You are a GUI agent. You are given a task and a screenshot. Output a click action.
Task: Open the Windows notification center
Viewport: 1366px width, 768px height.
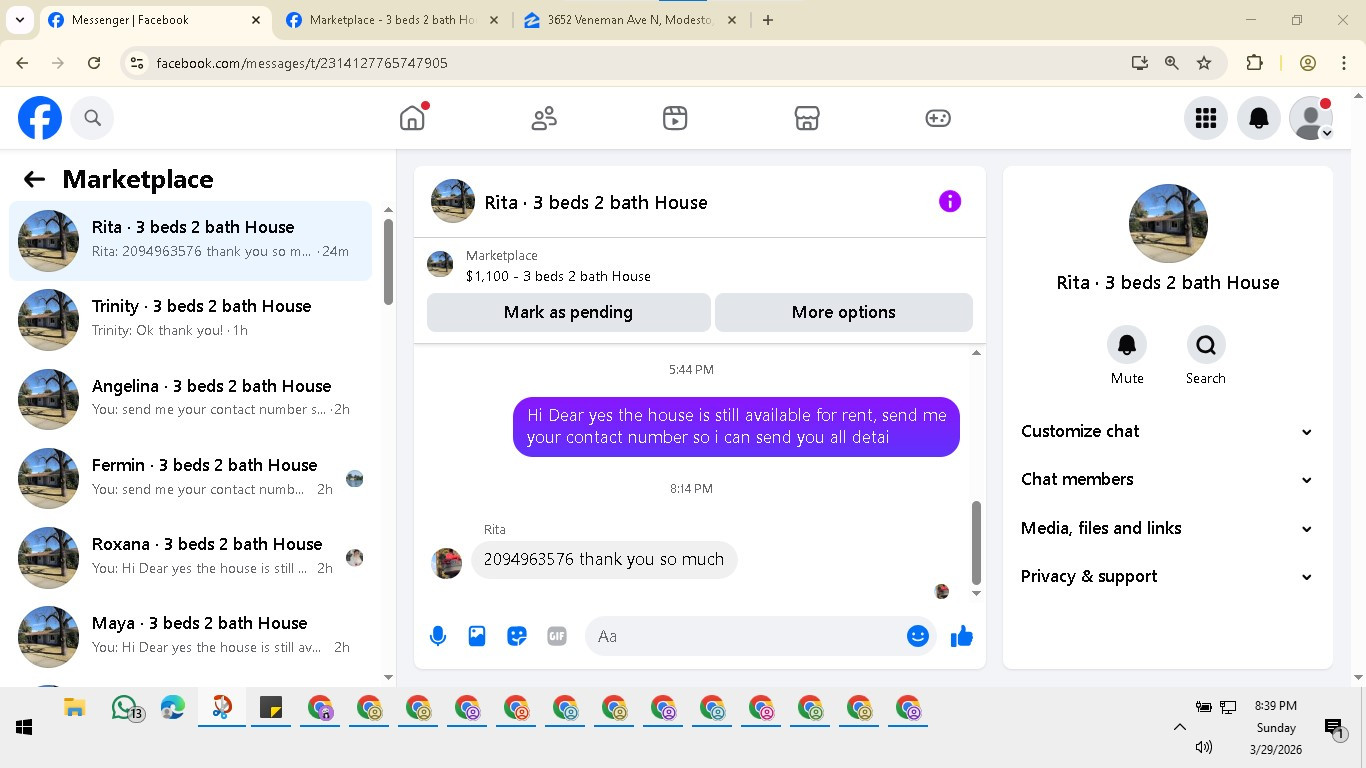(x=1334, y=729)
